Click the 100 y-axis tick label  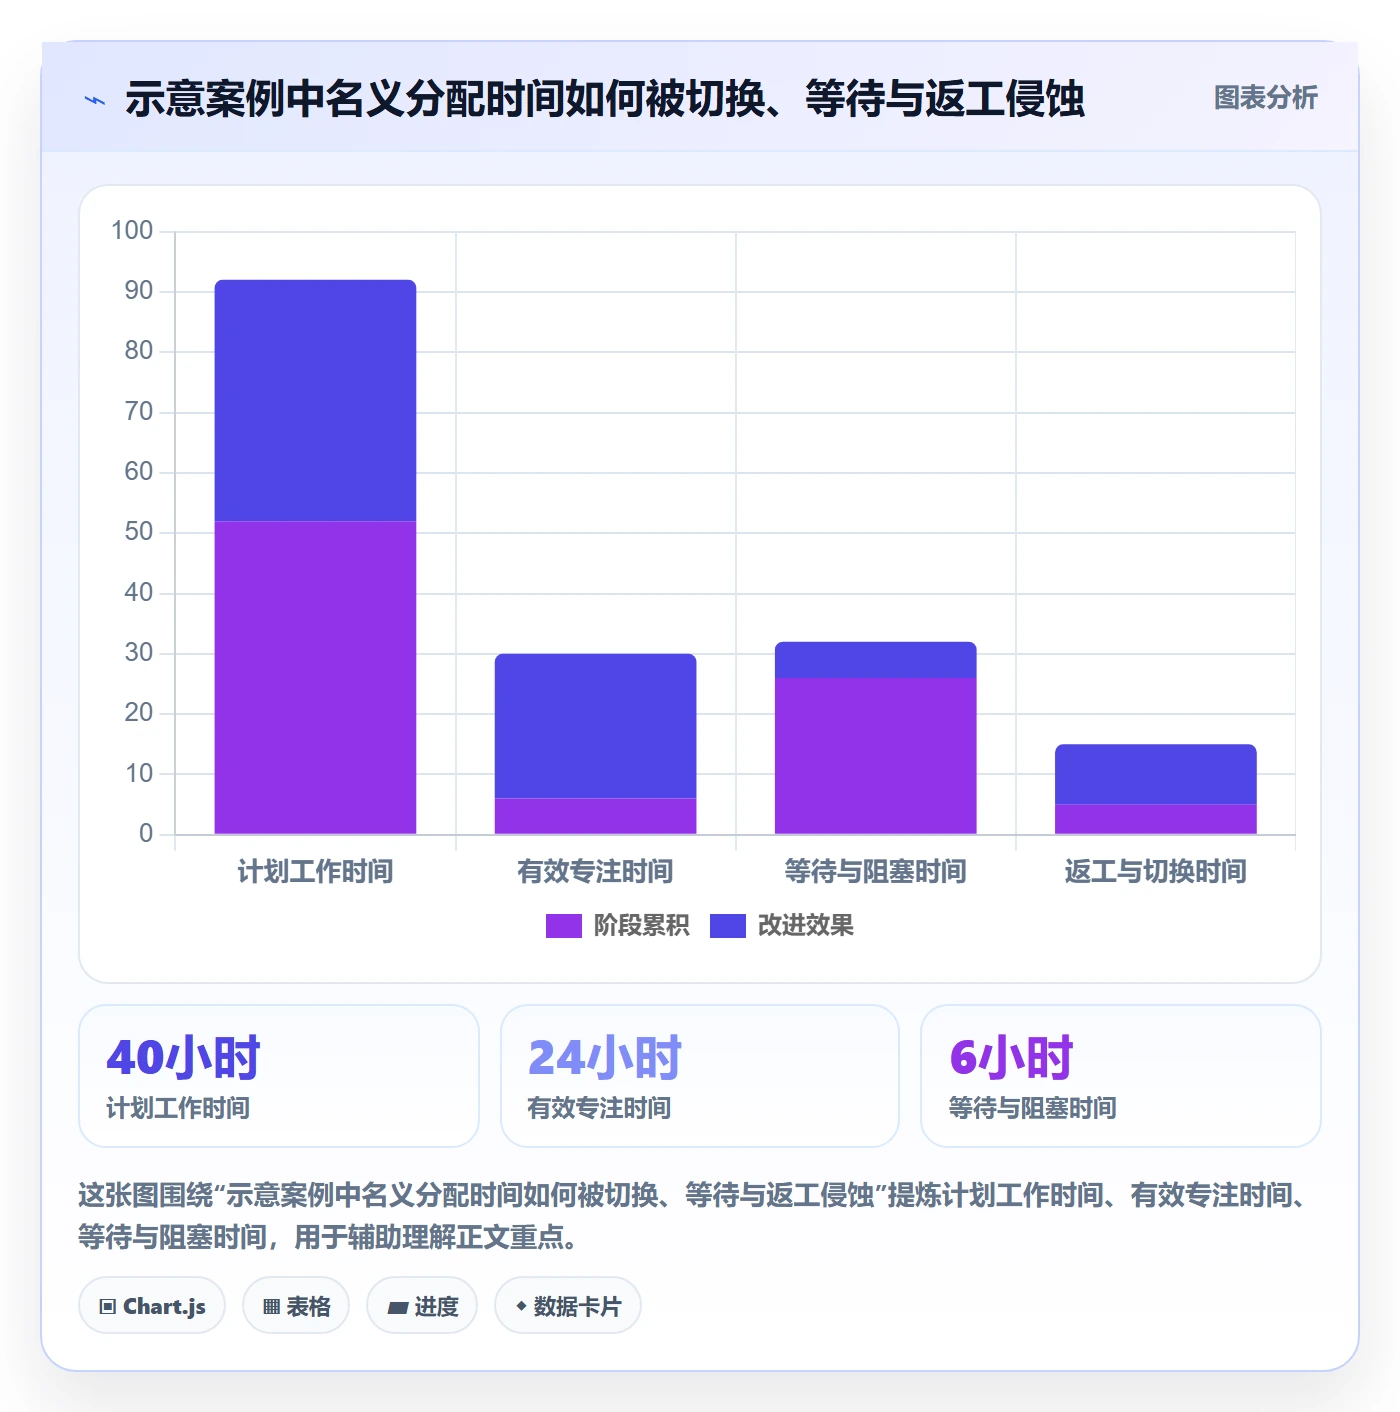[132, 231]
